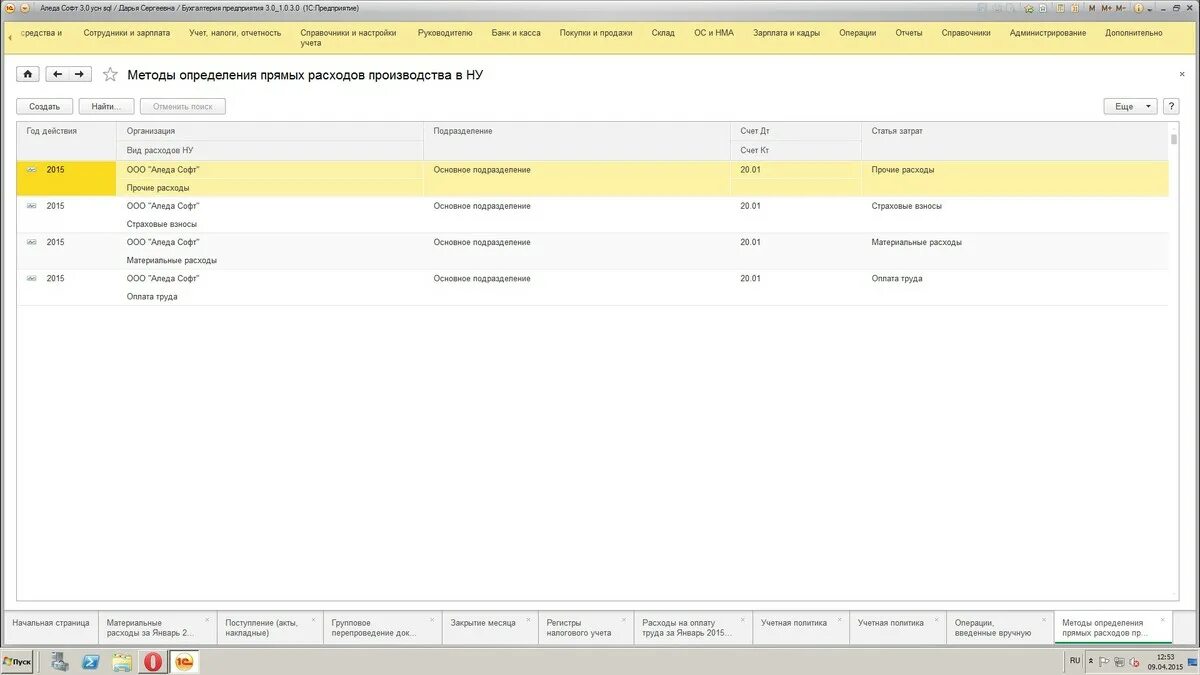The width and height of the screenshot is (1200, 675).
Task: Click the row icon for Оплата труда record
Action: pos(31,278)
